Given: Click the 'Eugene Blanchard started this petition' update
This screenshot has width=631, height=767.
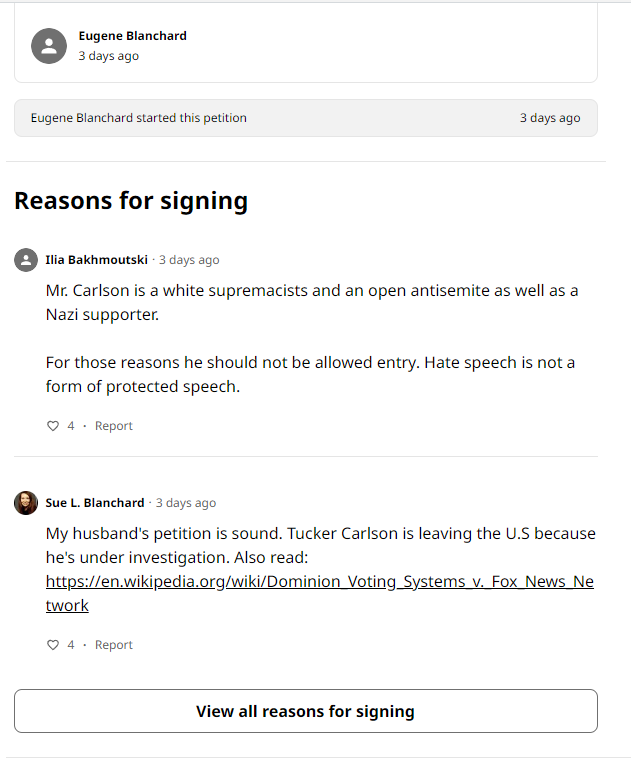Looking at the screenshot, I should click(139, 118).
